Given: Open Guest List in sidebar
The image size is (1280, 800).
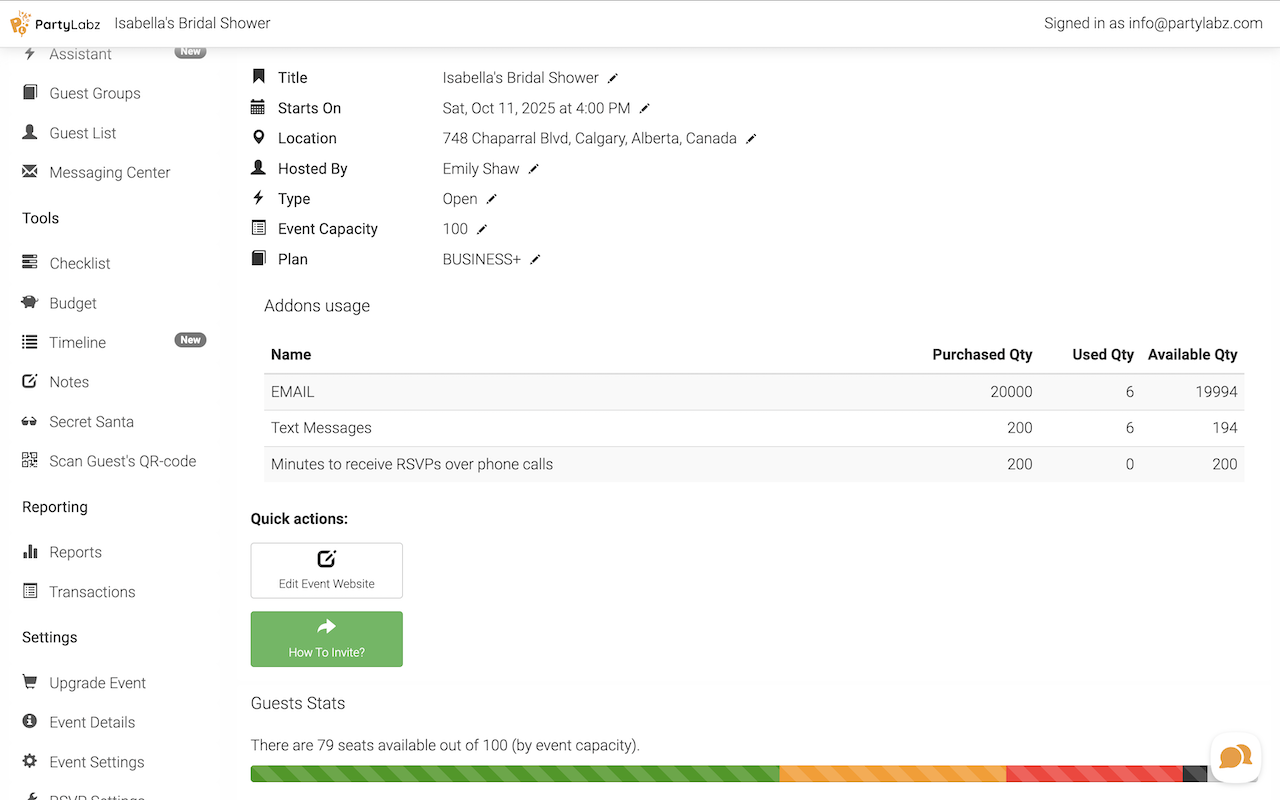Looking at the screenshot, I should tap(83, 133).
